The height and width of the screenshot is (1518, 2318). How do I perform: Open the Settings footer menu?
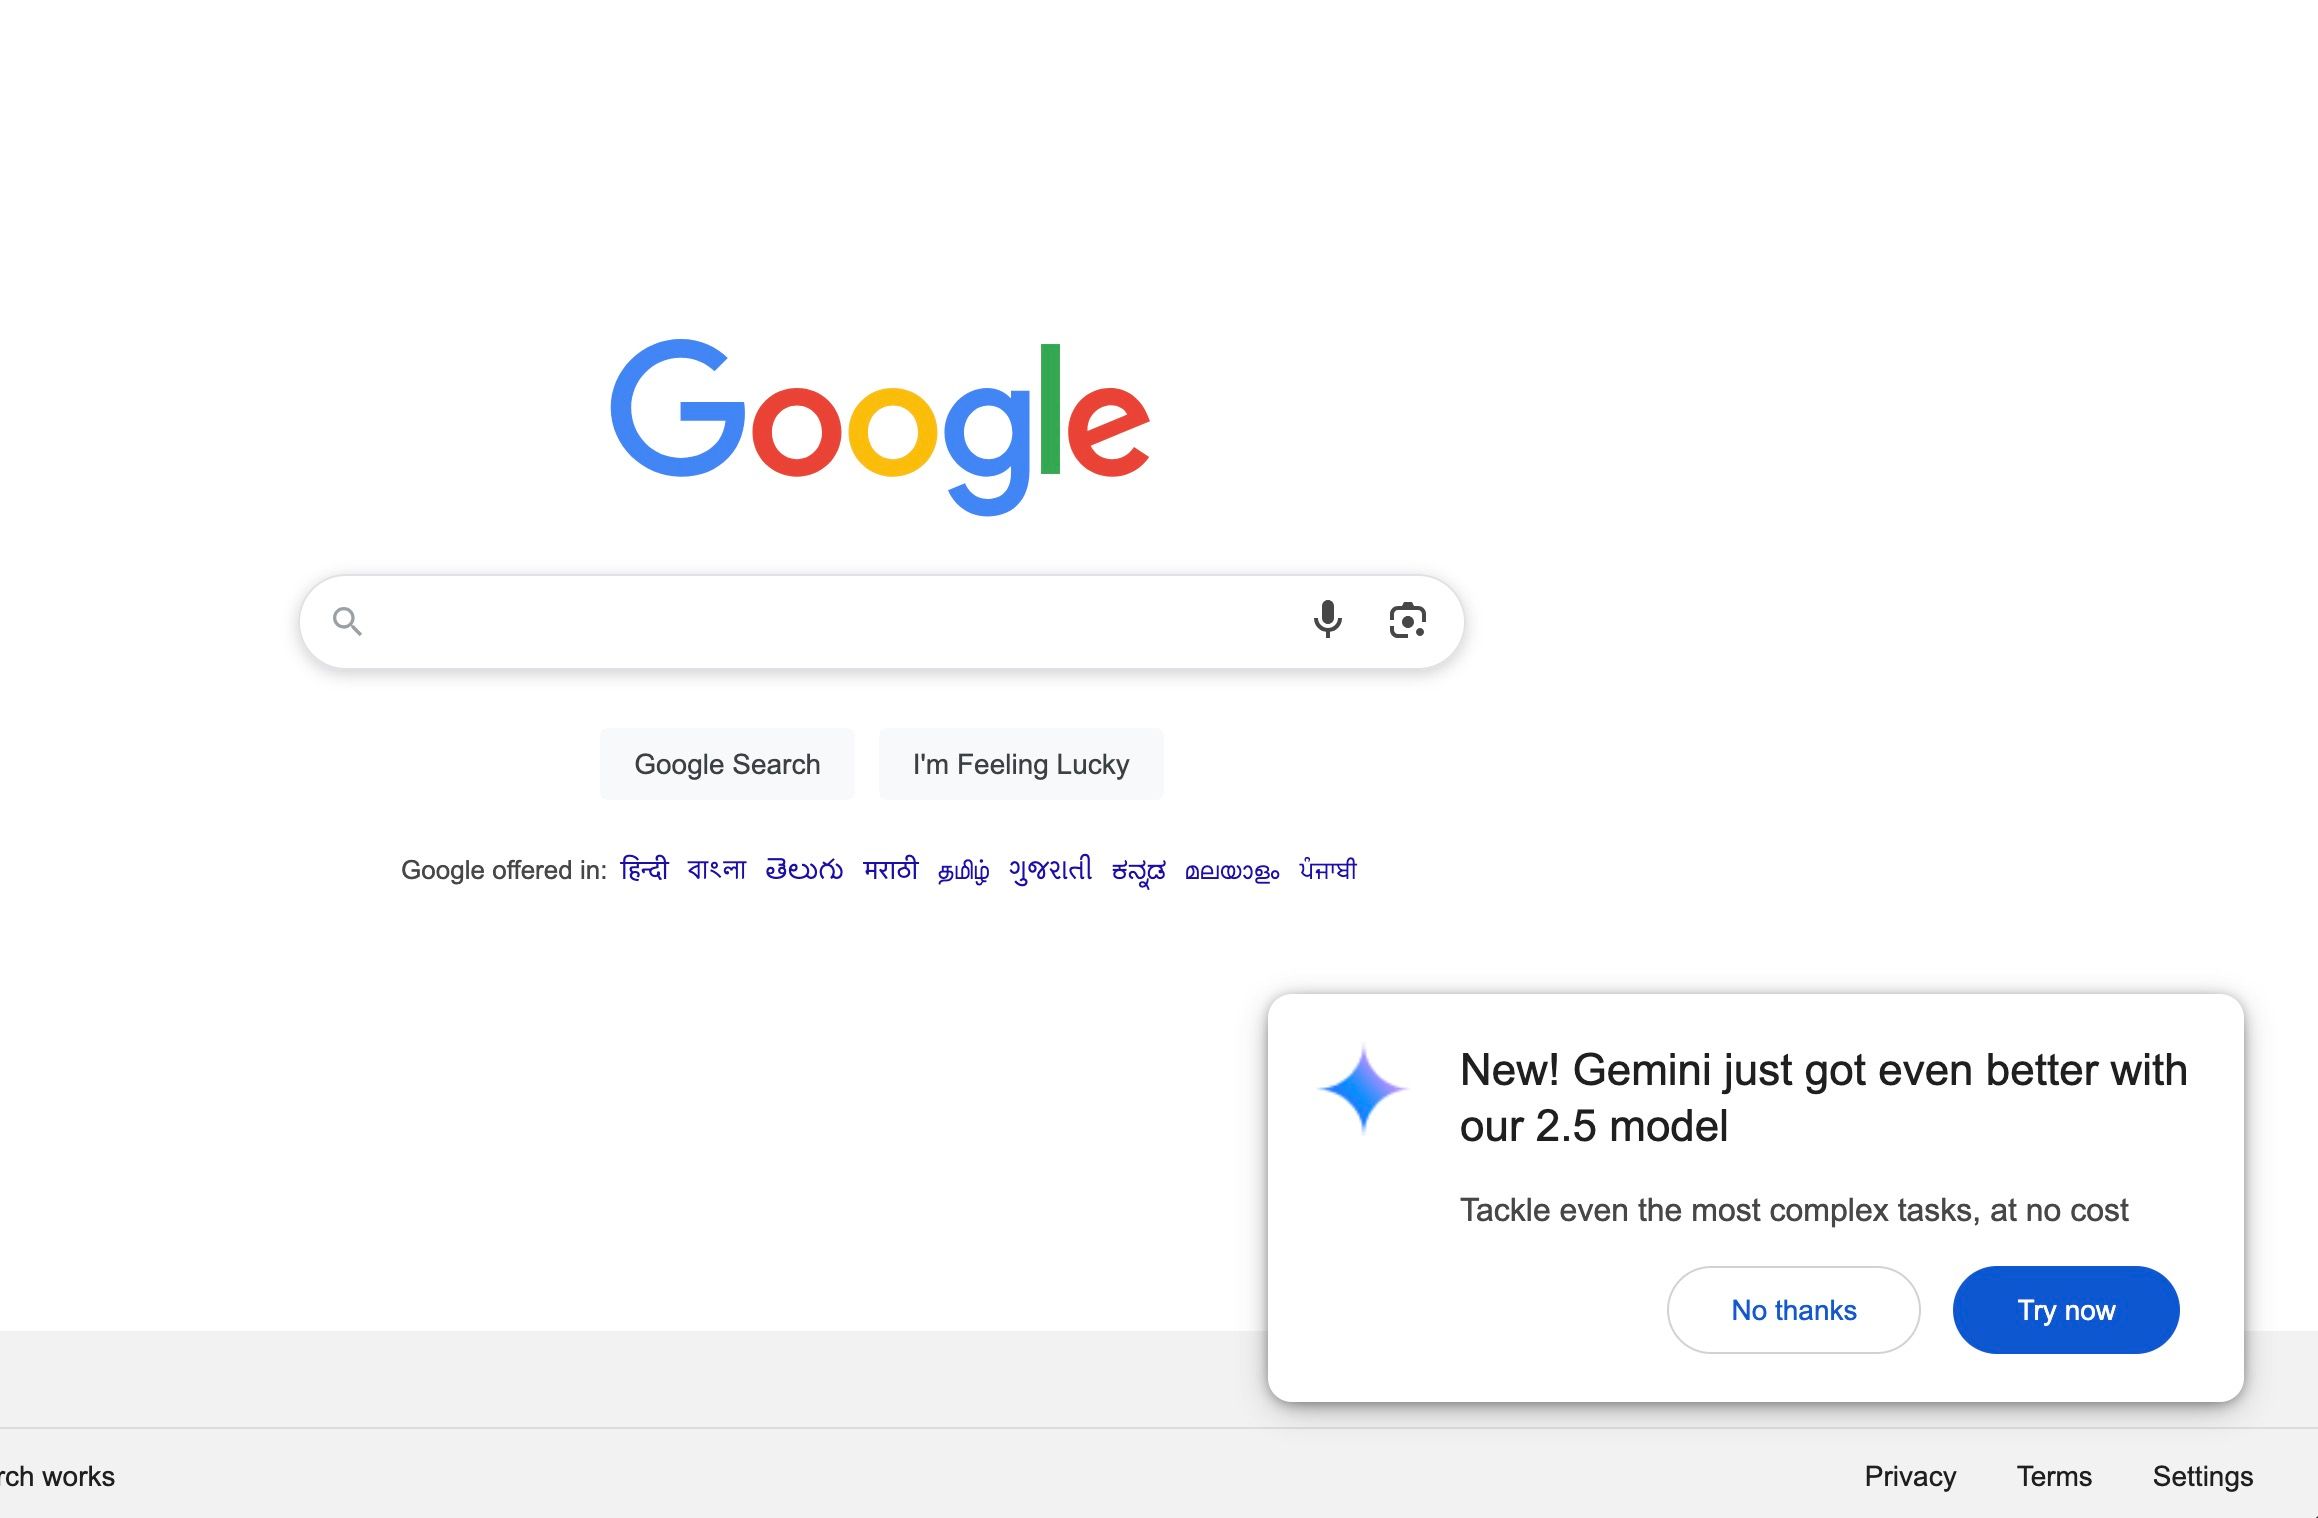tap(2202, 1476)
